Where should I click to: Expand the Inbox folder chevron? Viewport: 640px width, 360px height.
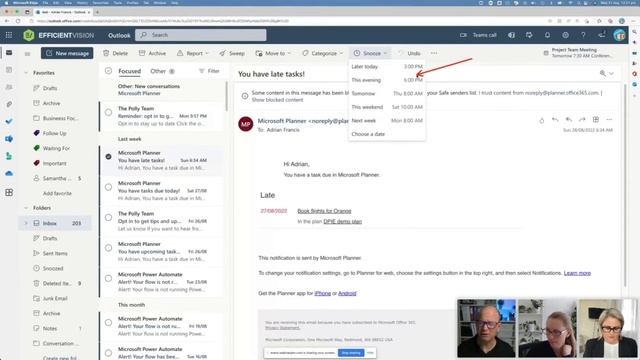click(x=26, y=223)
